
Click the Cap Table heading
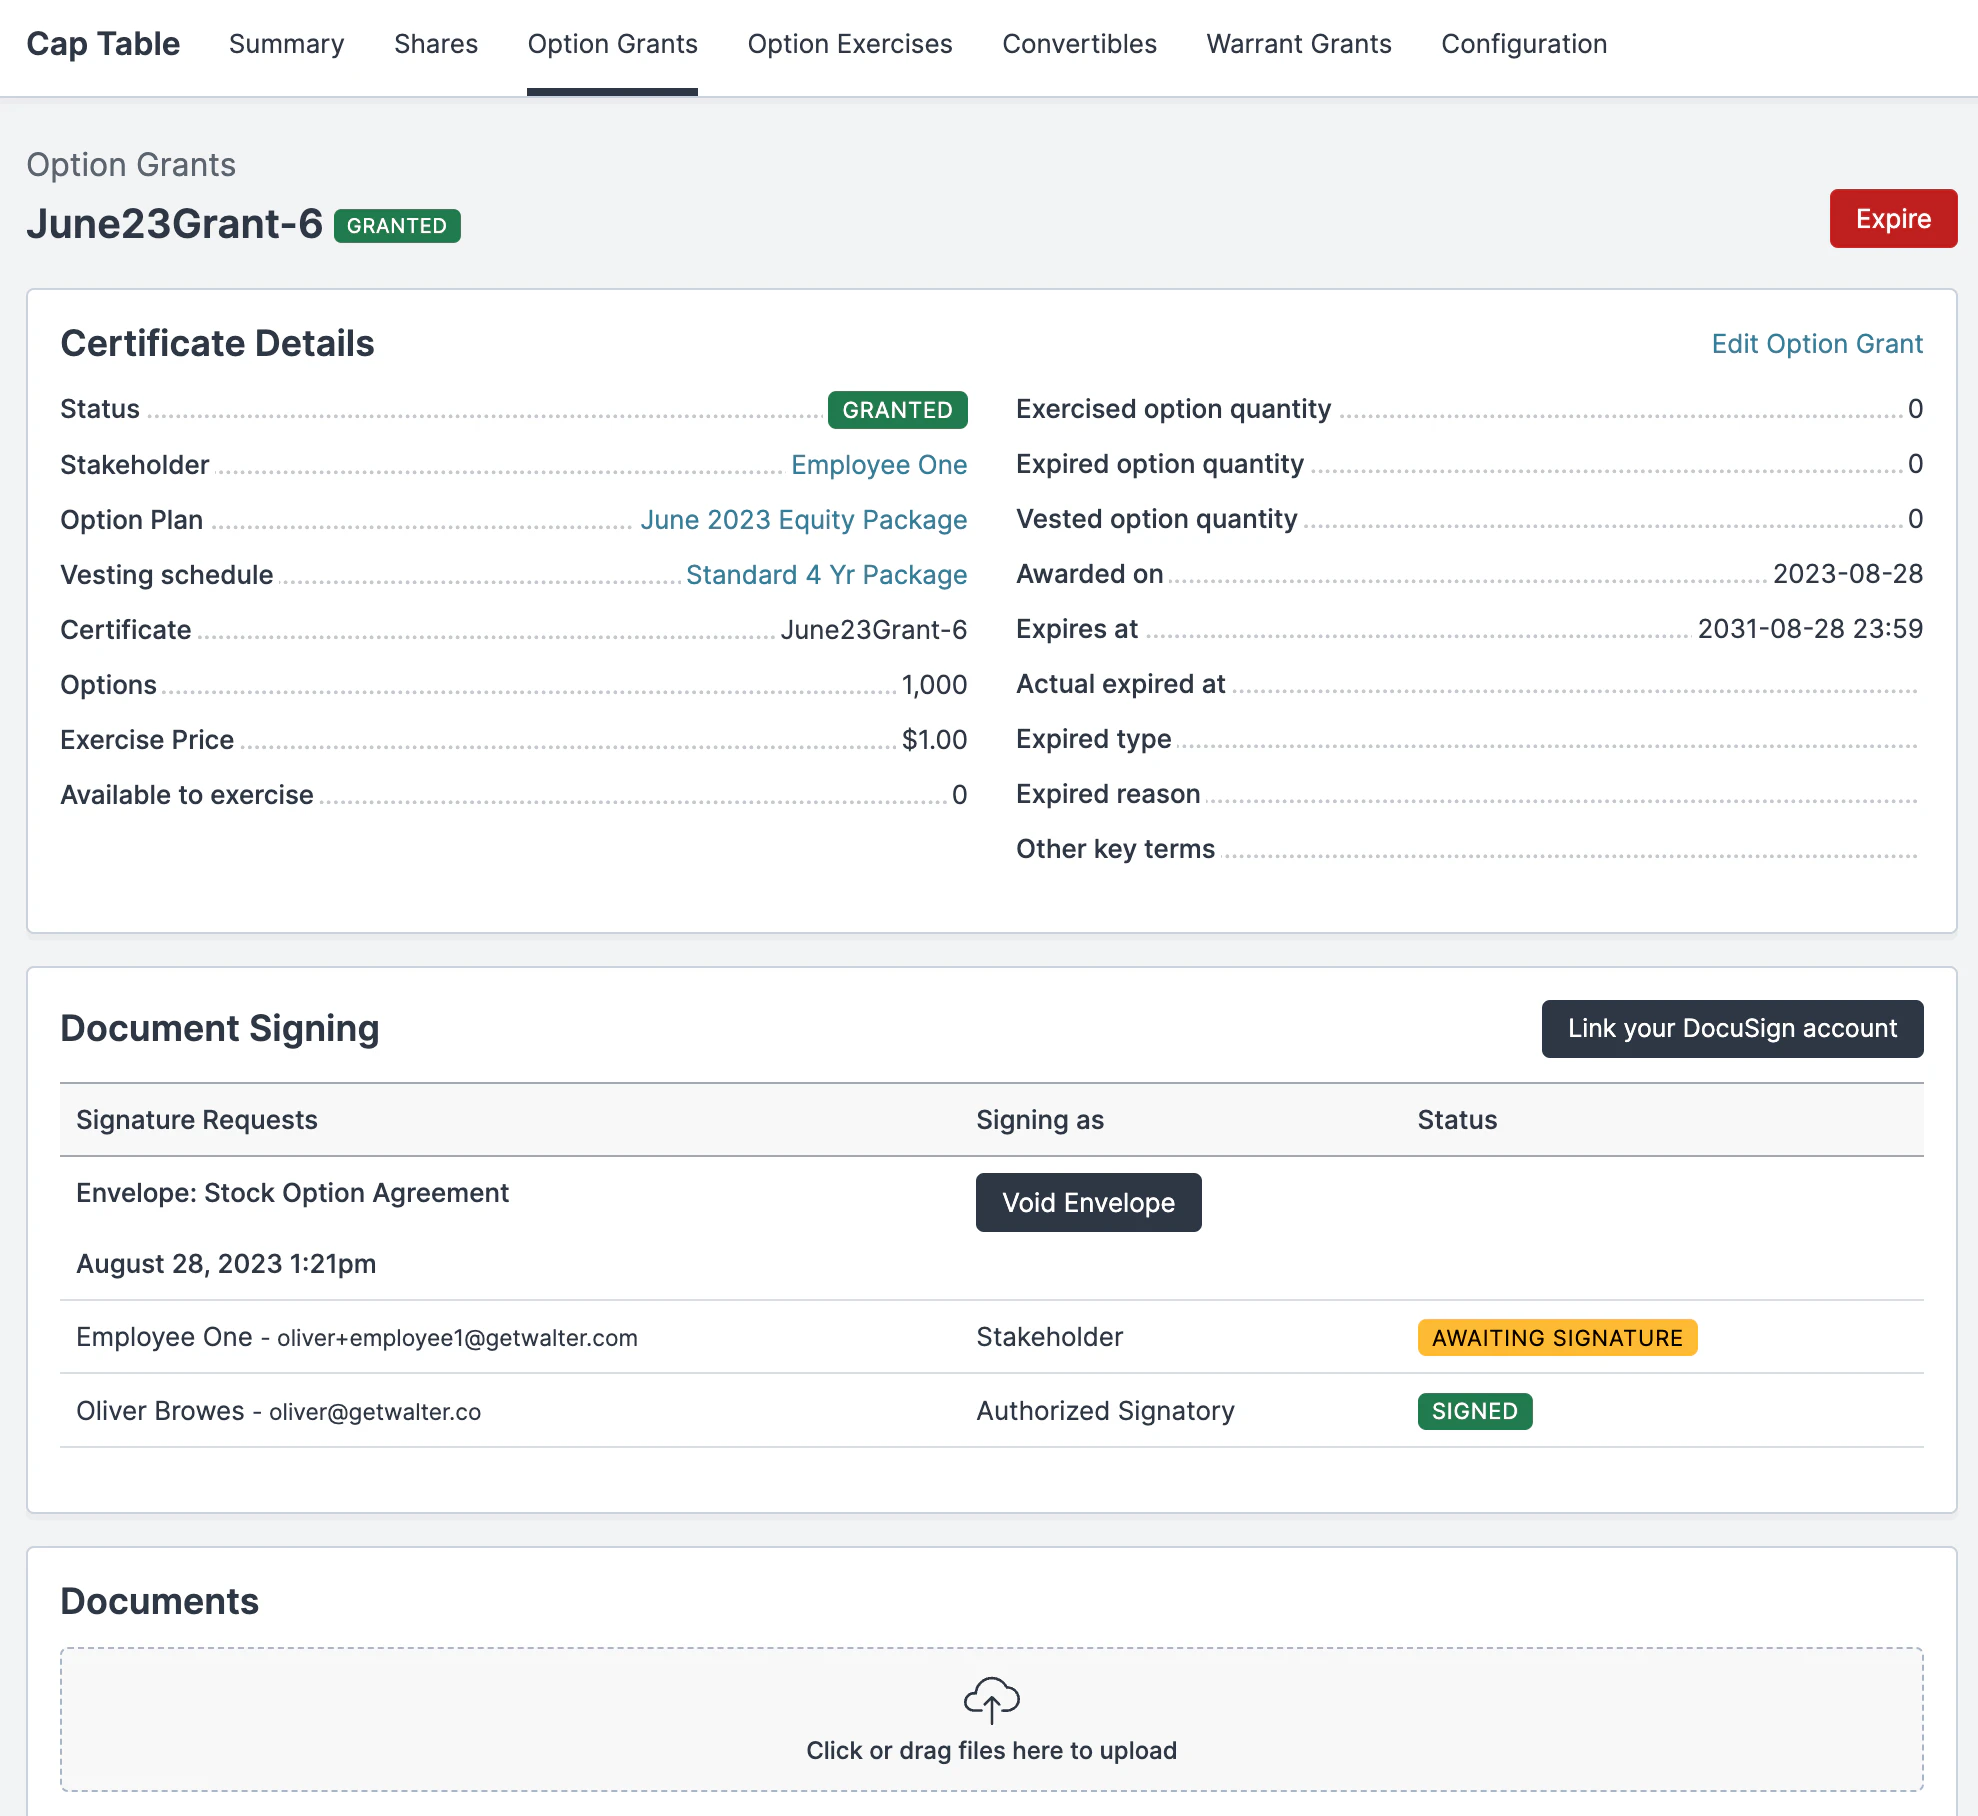pyautogui.click(x=103, y=44)
